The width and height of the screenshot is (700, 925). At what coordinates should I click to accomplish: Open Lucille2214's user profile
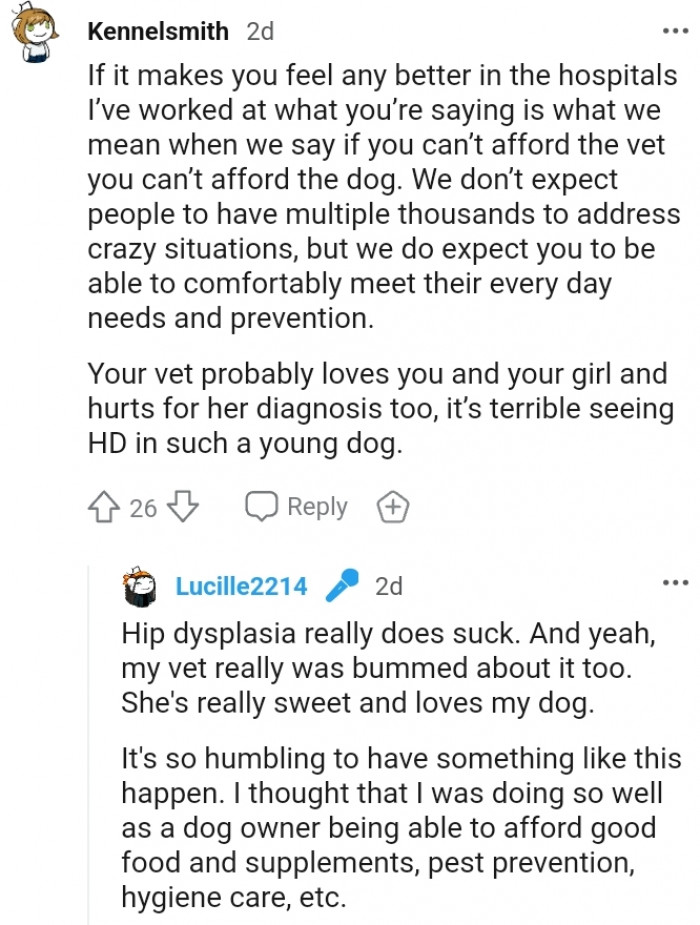[x=244, y=586]
